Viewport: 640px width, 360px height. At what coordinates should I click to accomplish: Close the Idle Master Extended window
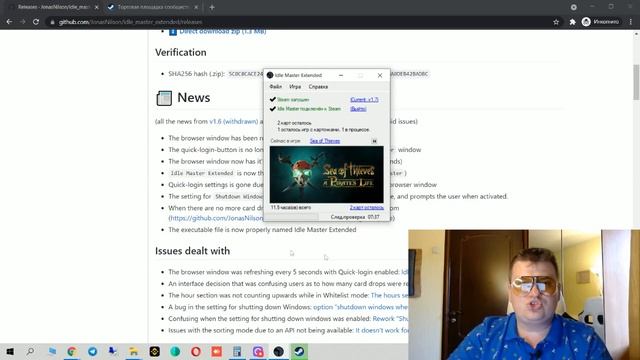[x=380, y=75]
